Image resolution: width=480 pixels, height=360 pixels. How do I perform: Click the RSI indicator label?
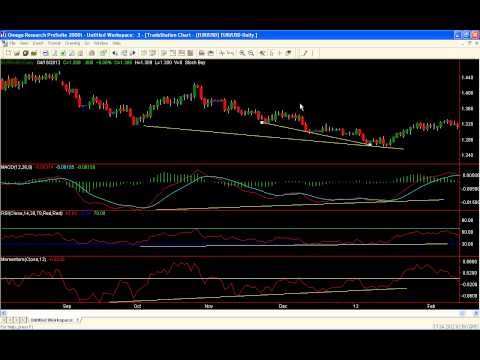point(32,213)
